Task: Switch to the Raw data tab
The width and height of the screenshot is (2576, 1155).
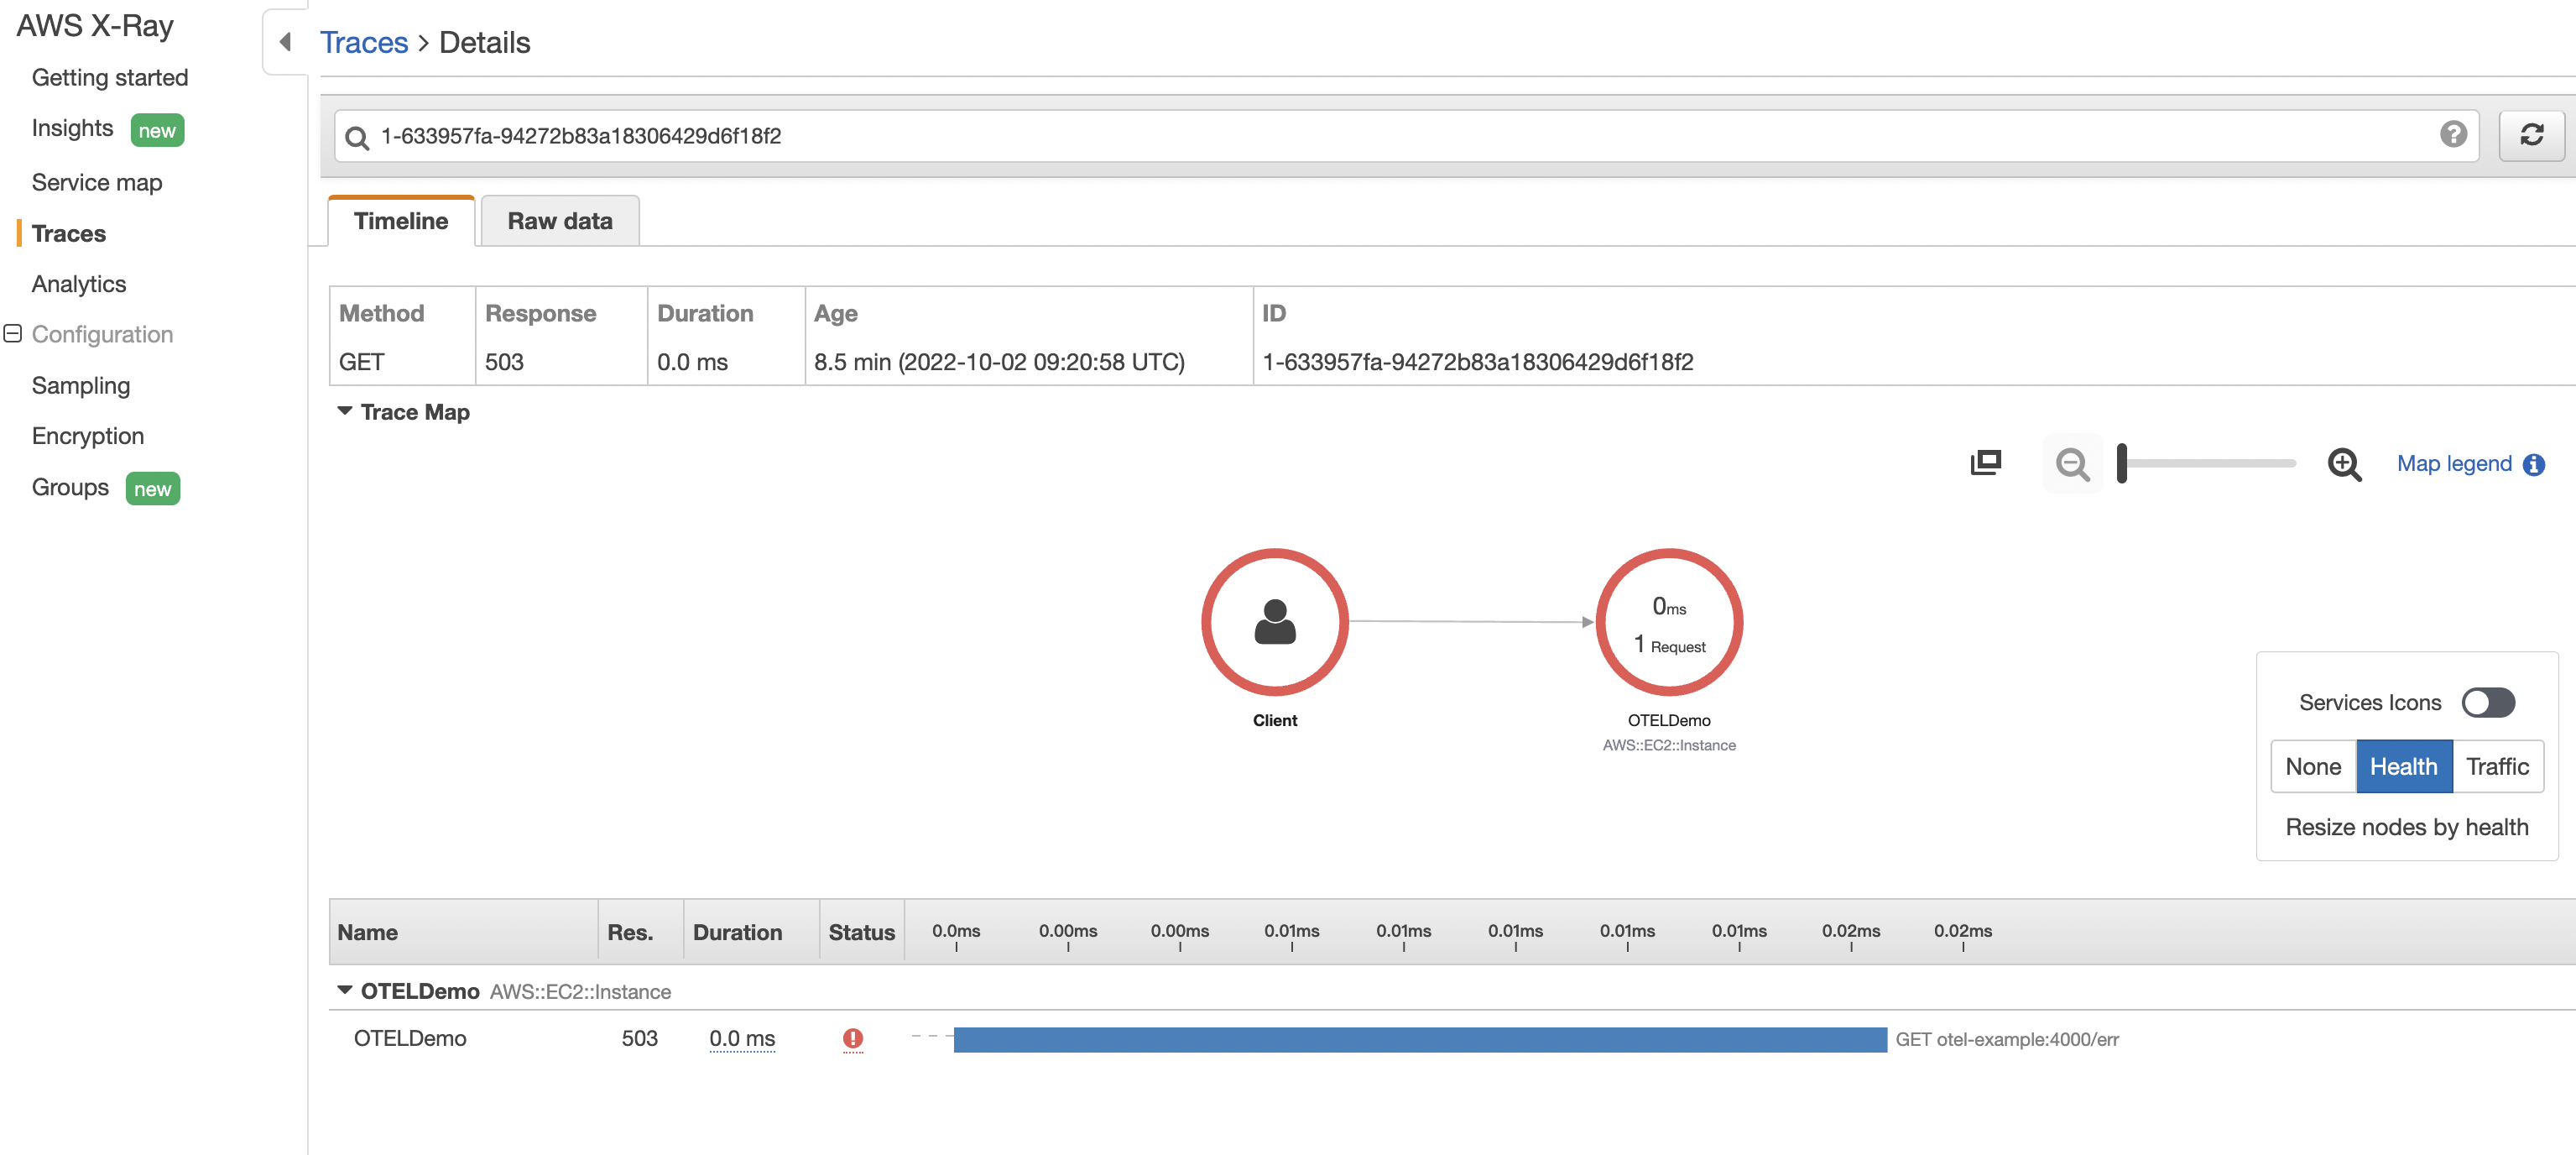Action: pyautogui.click(x=559, y=220)
